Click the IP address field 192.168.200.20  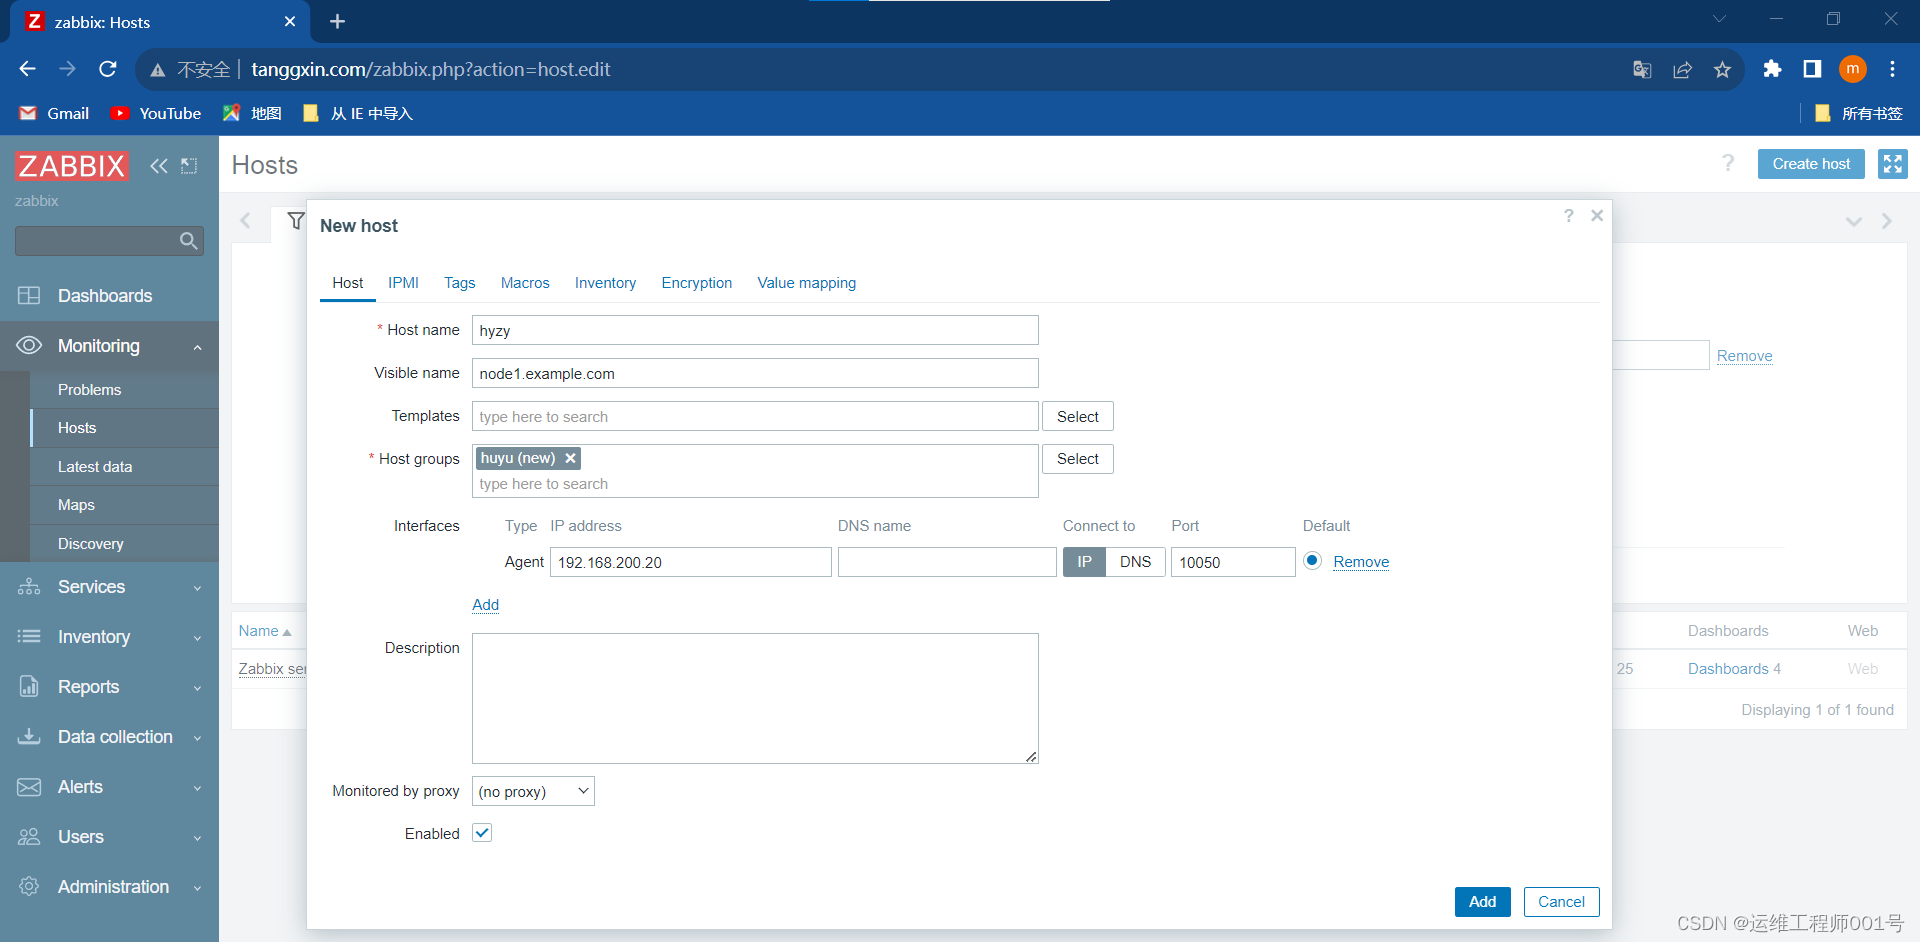[x=690, y=562]
